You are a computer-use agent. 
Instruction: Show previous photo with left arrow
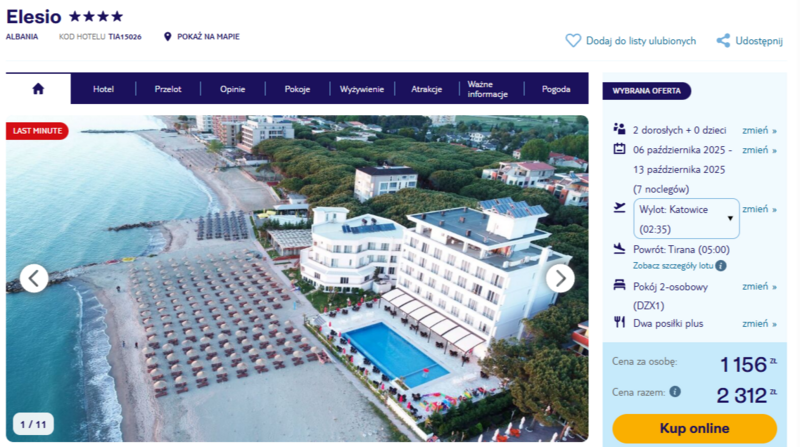coord(34,279)
